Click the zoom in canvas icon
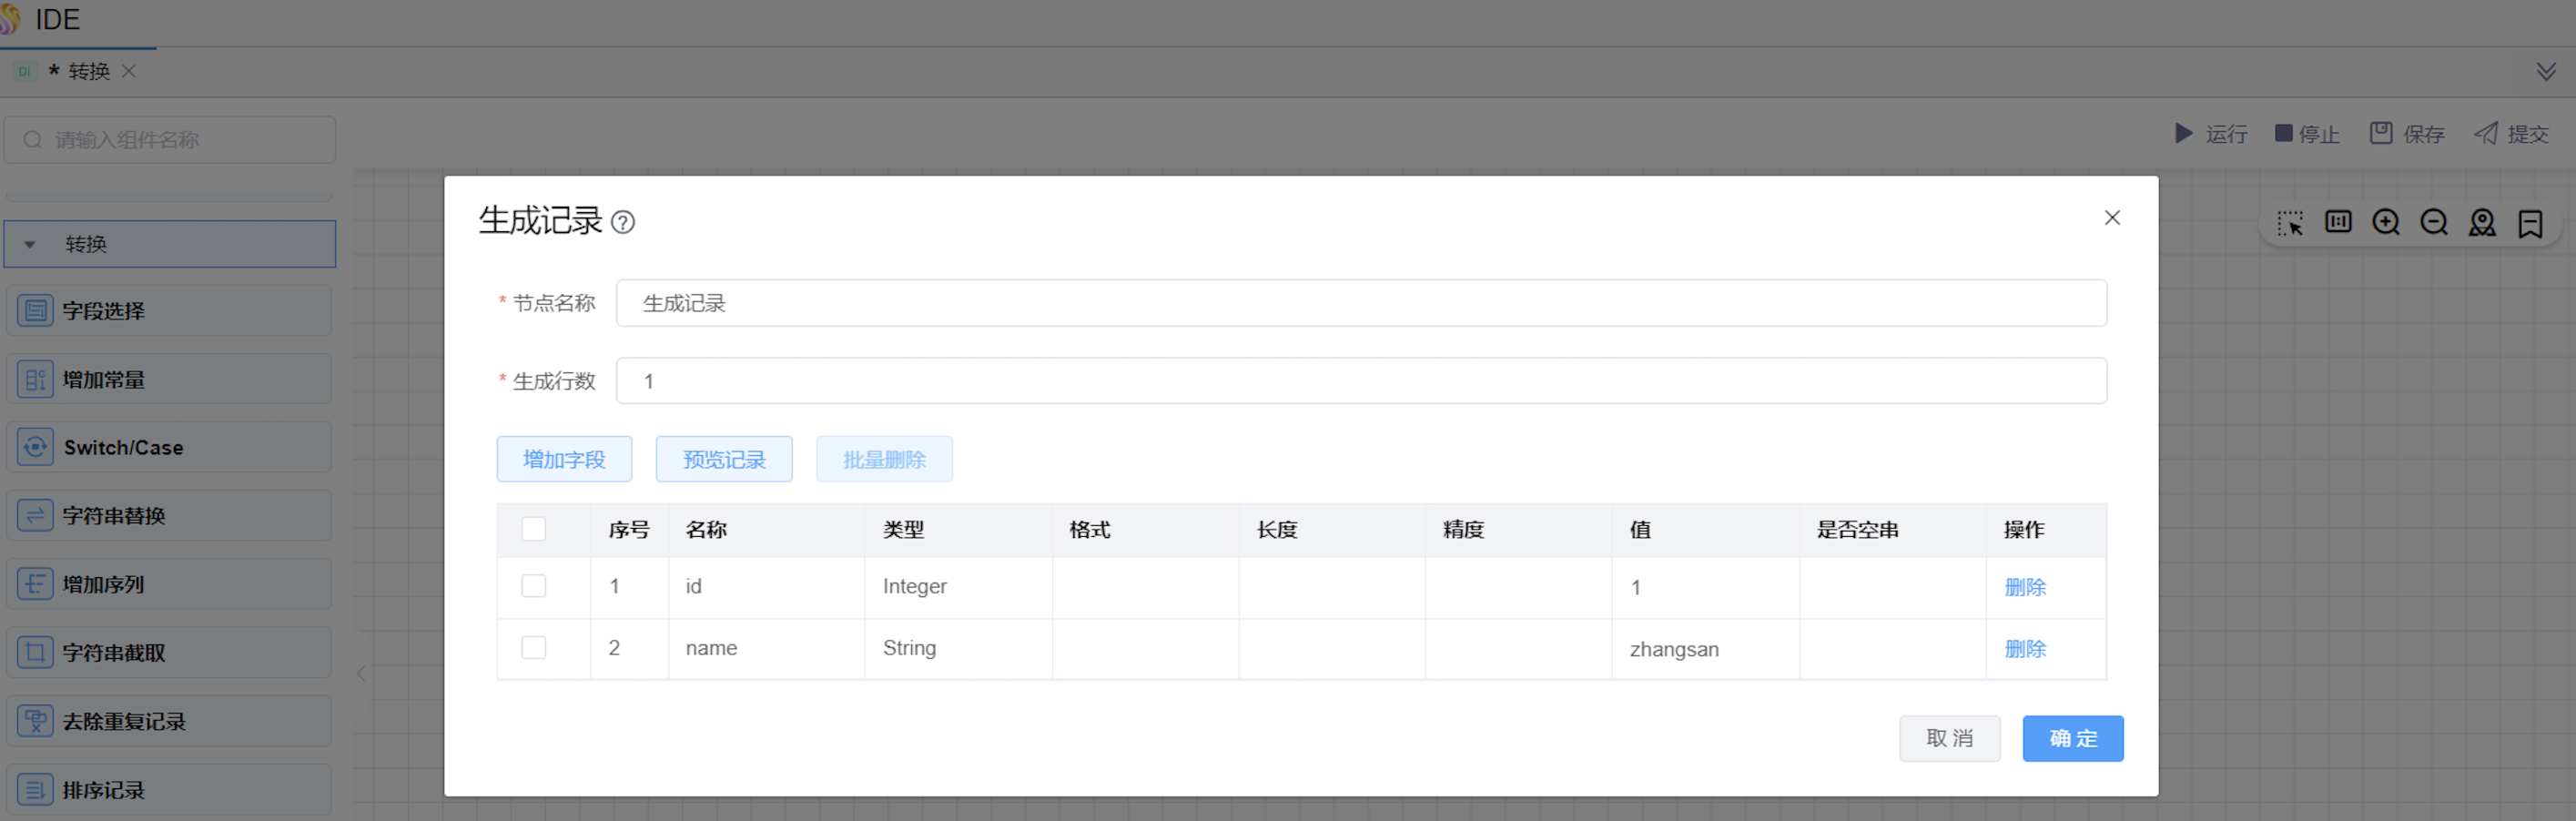The width and height of the screenshot is (2576, 821). [x=2386, y=222]
